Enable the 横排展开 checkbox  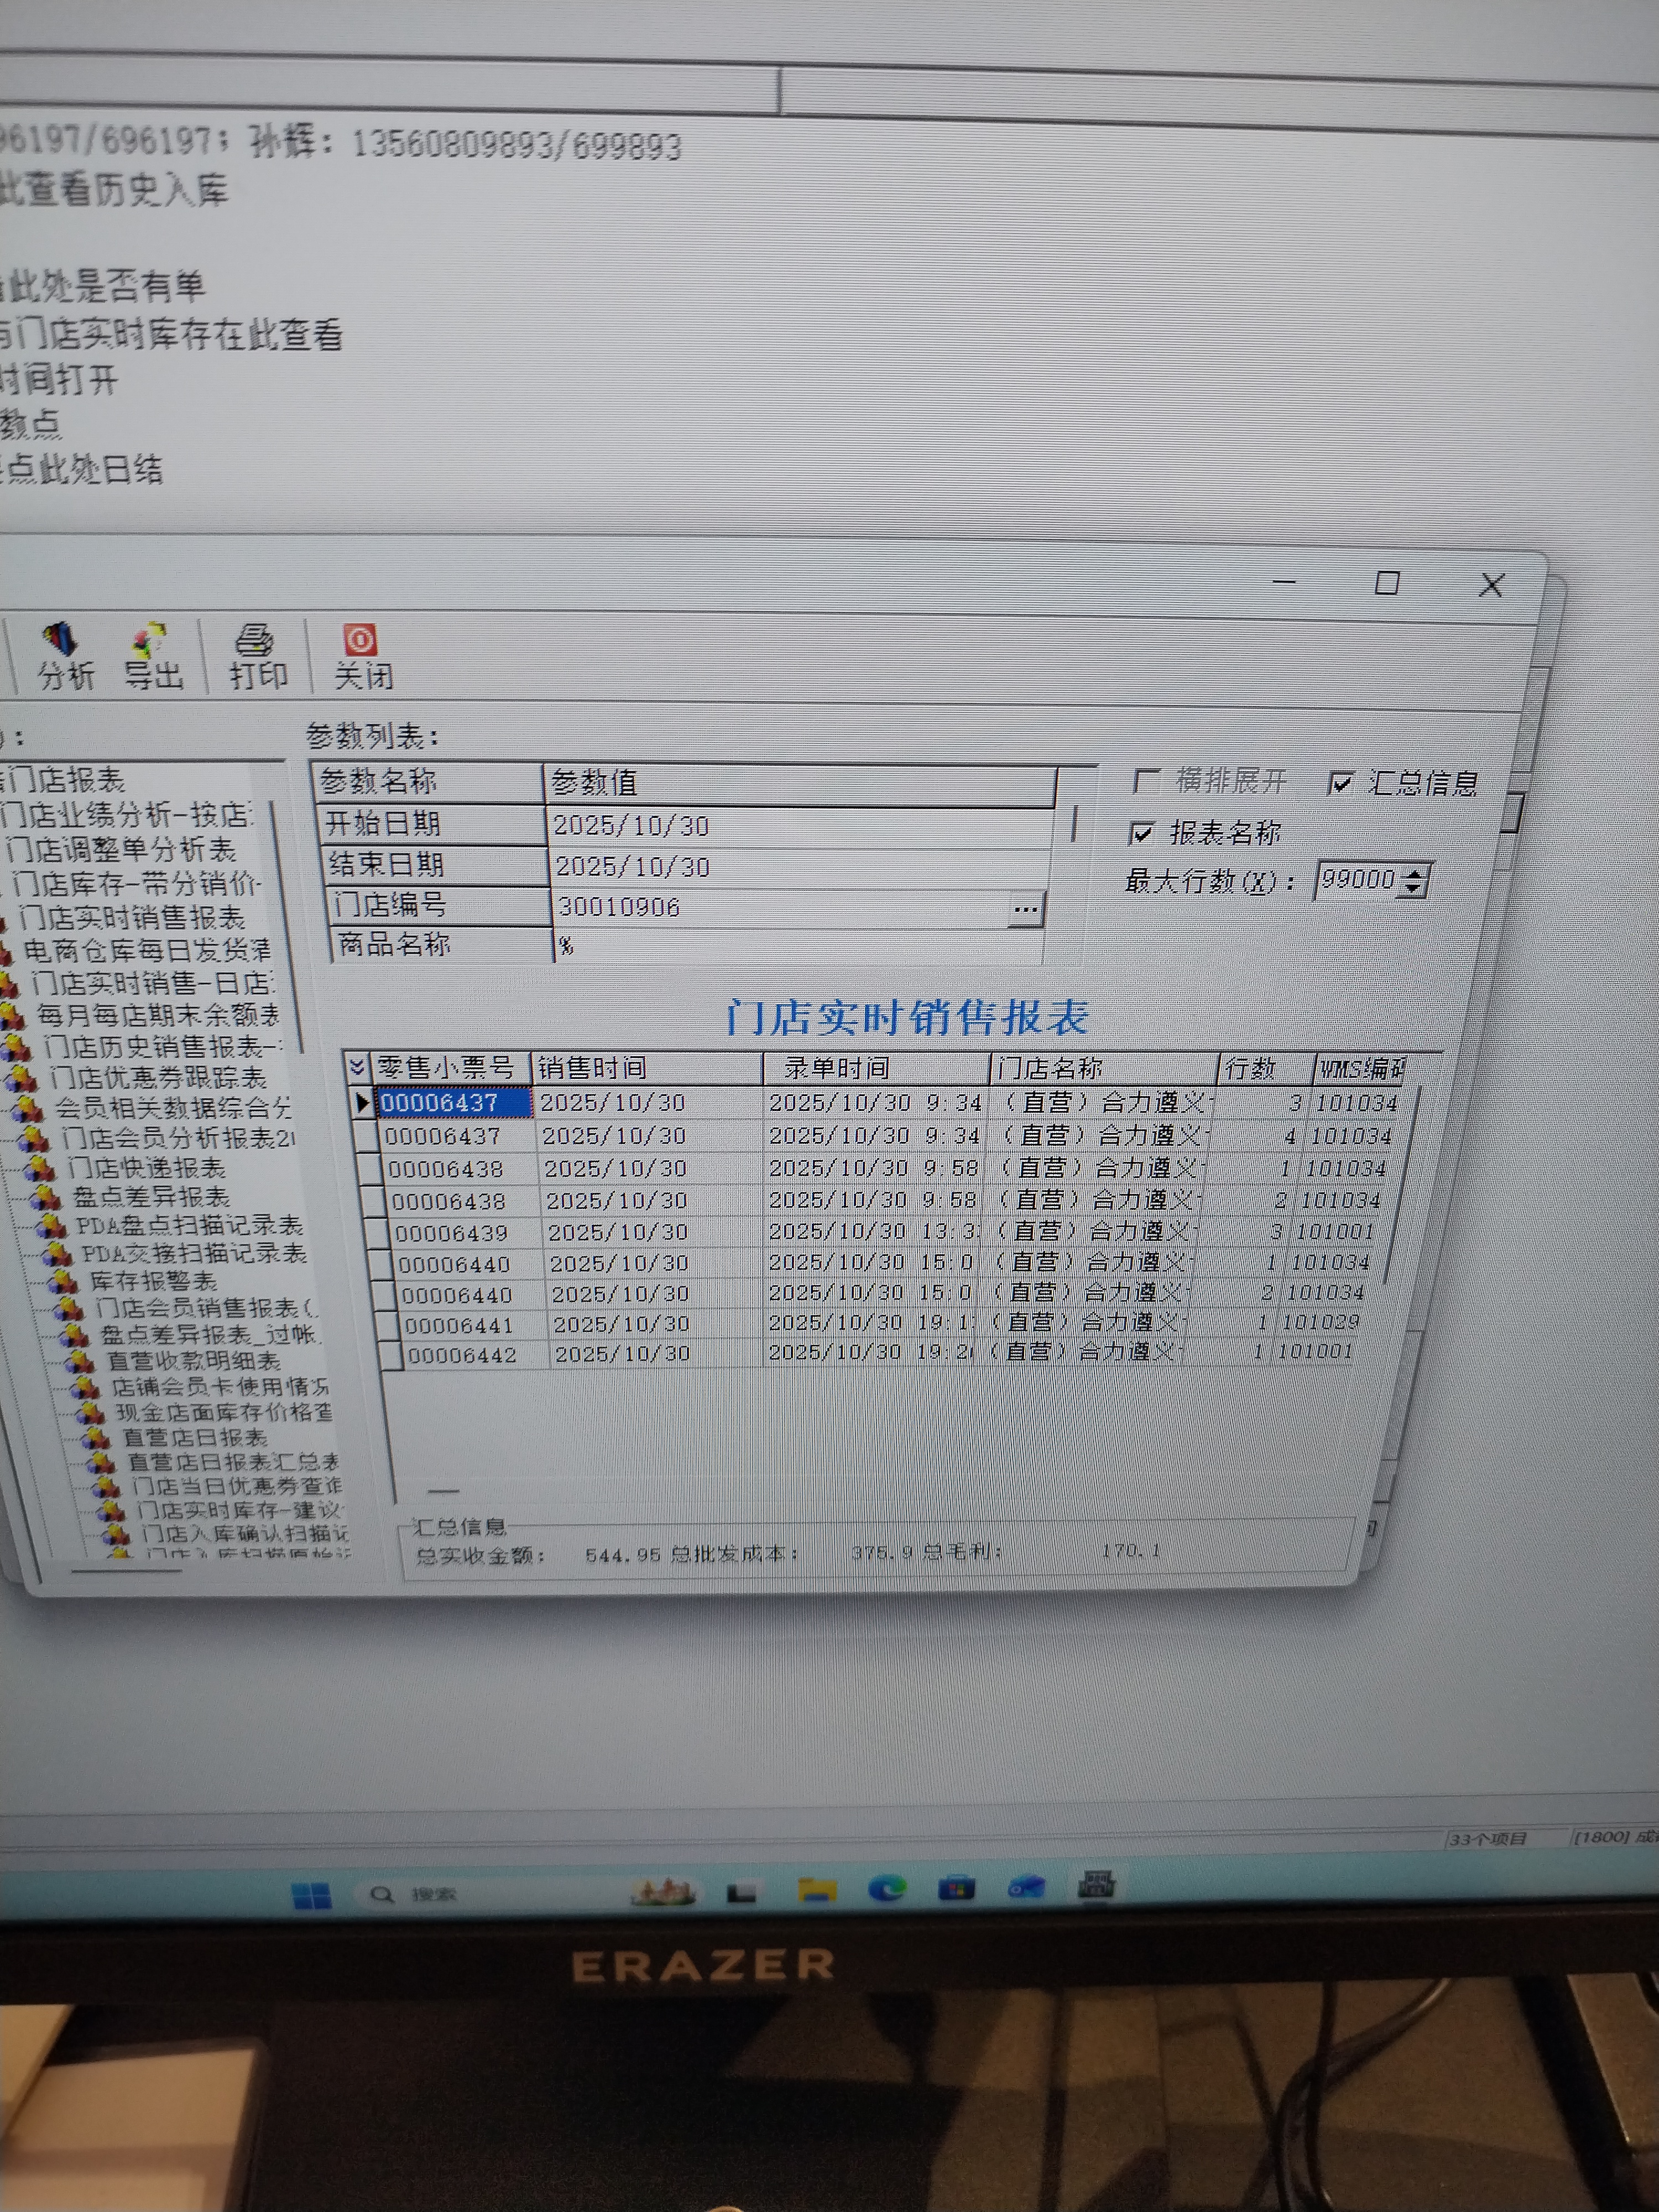coord(1147,780)
